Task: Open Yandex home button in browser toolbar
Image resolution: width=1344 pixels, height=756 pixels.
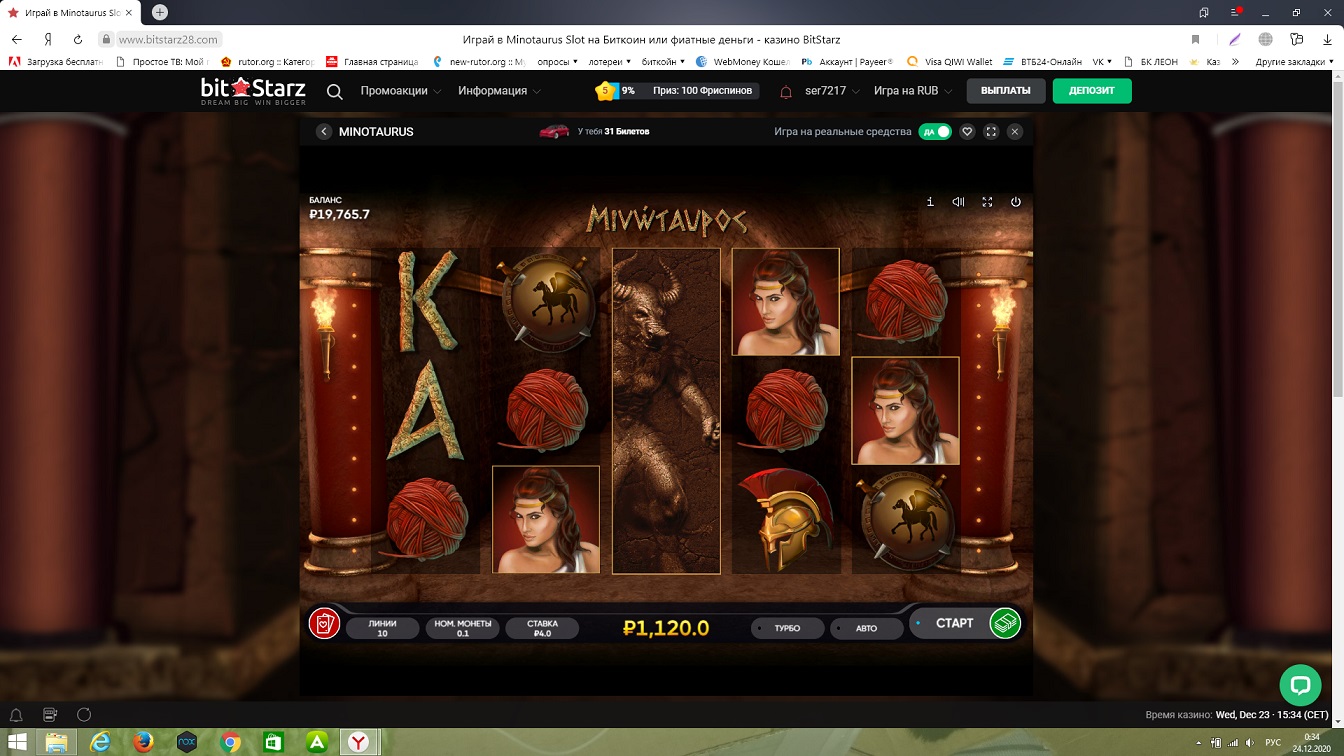Action: pos(48,39)
